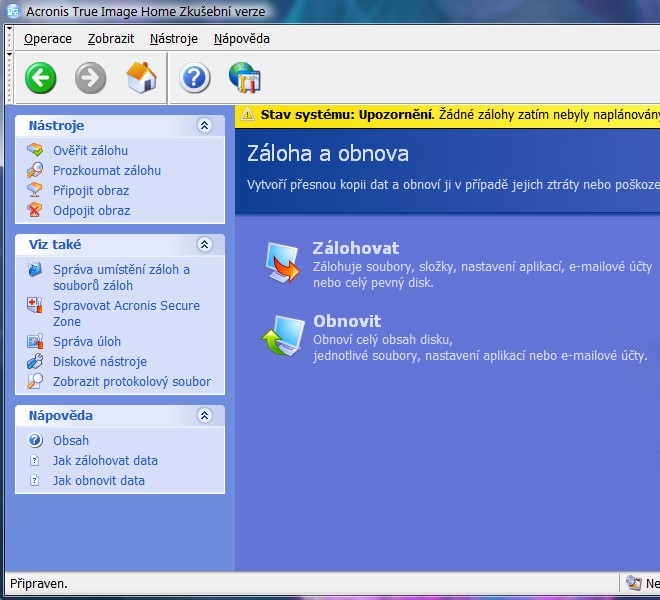Click the Odpojit obraz icon
660x600 pixels.
35,210
